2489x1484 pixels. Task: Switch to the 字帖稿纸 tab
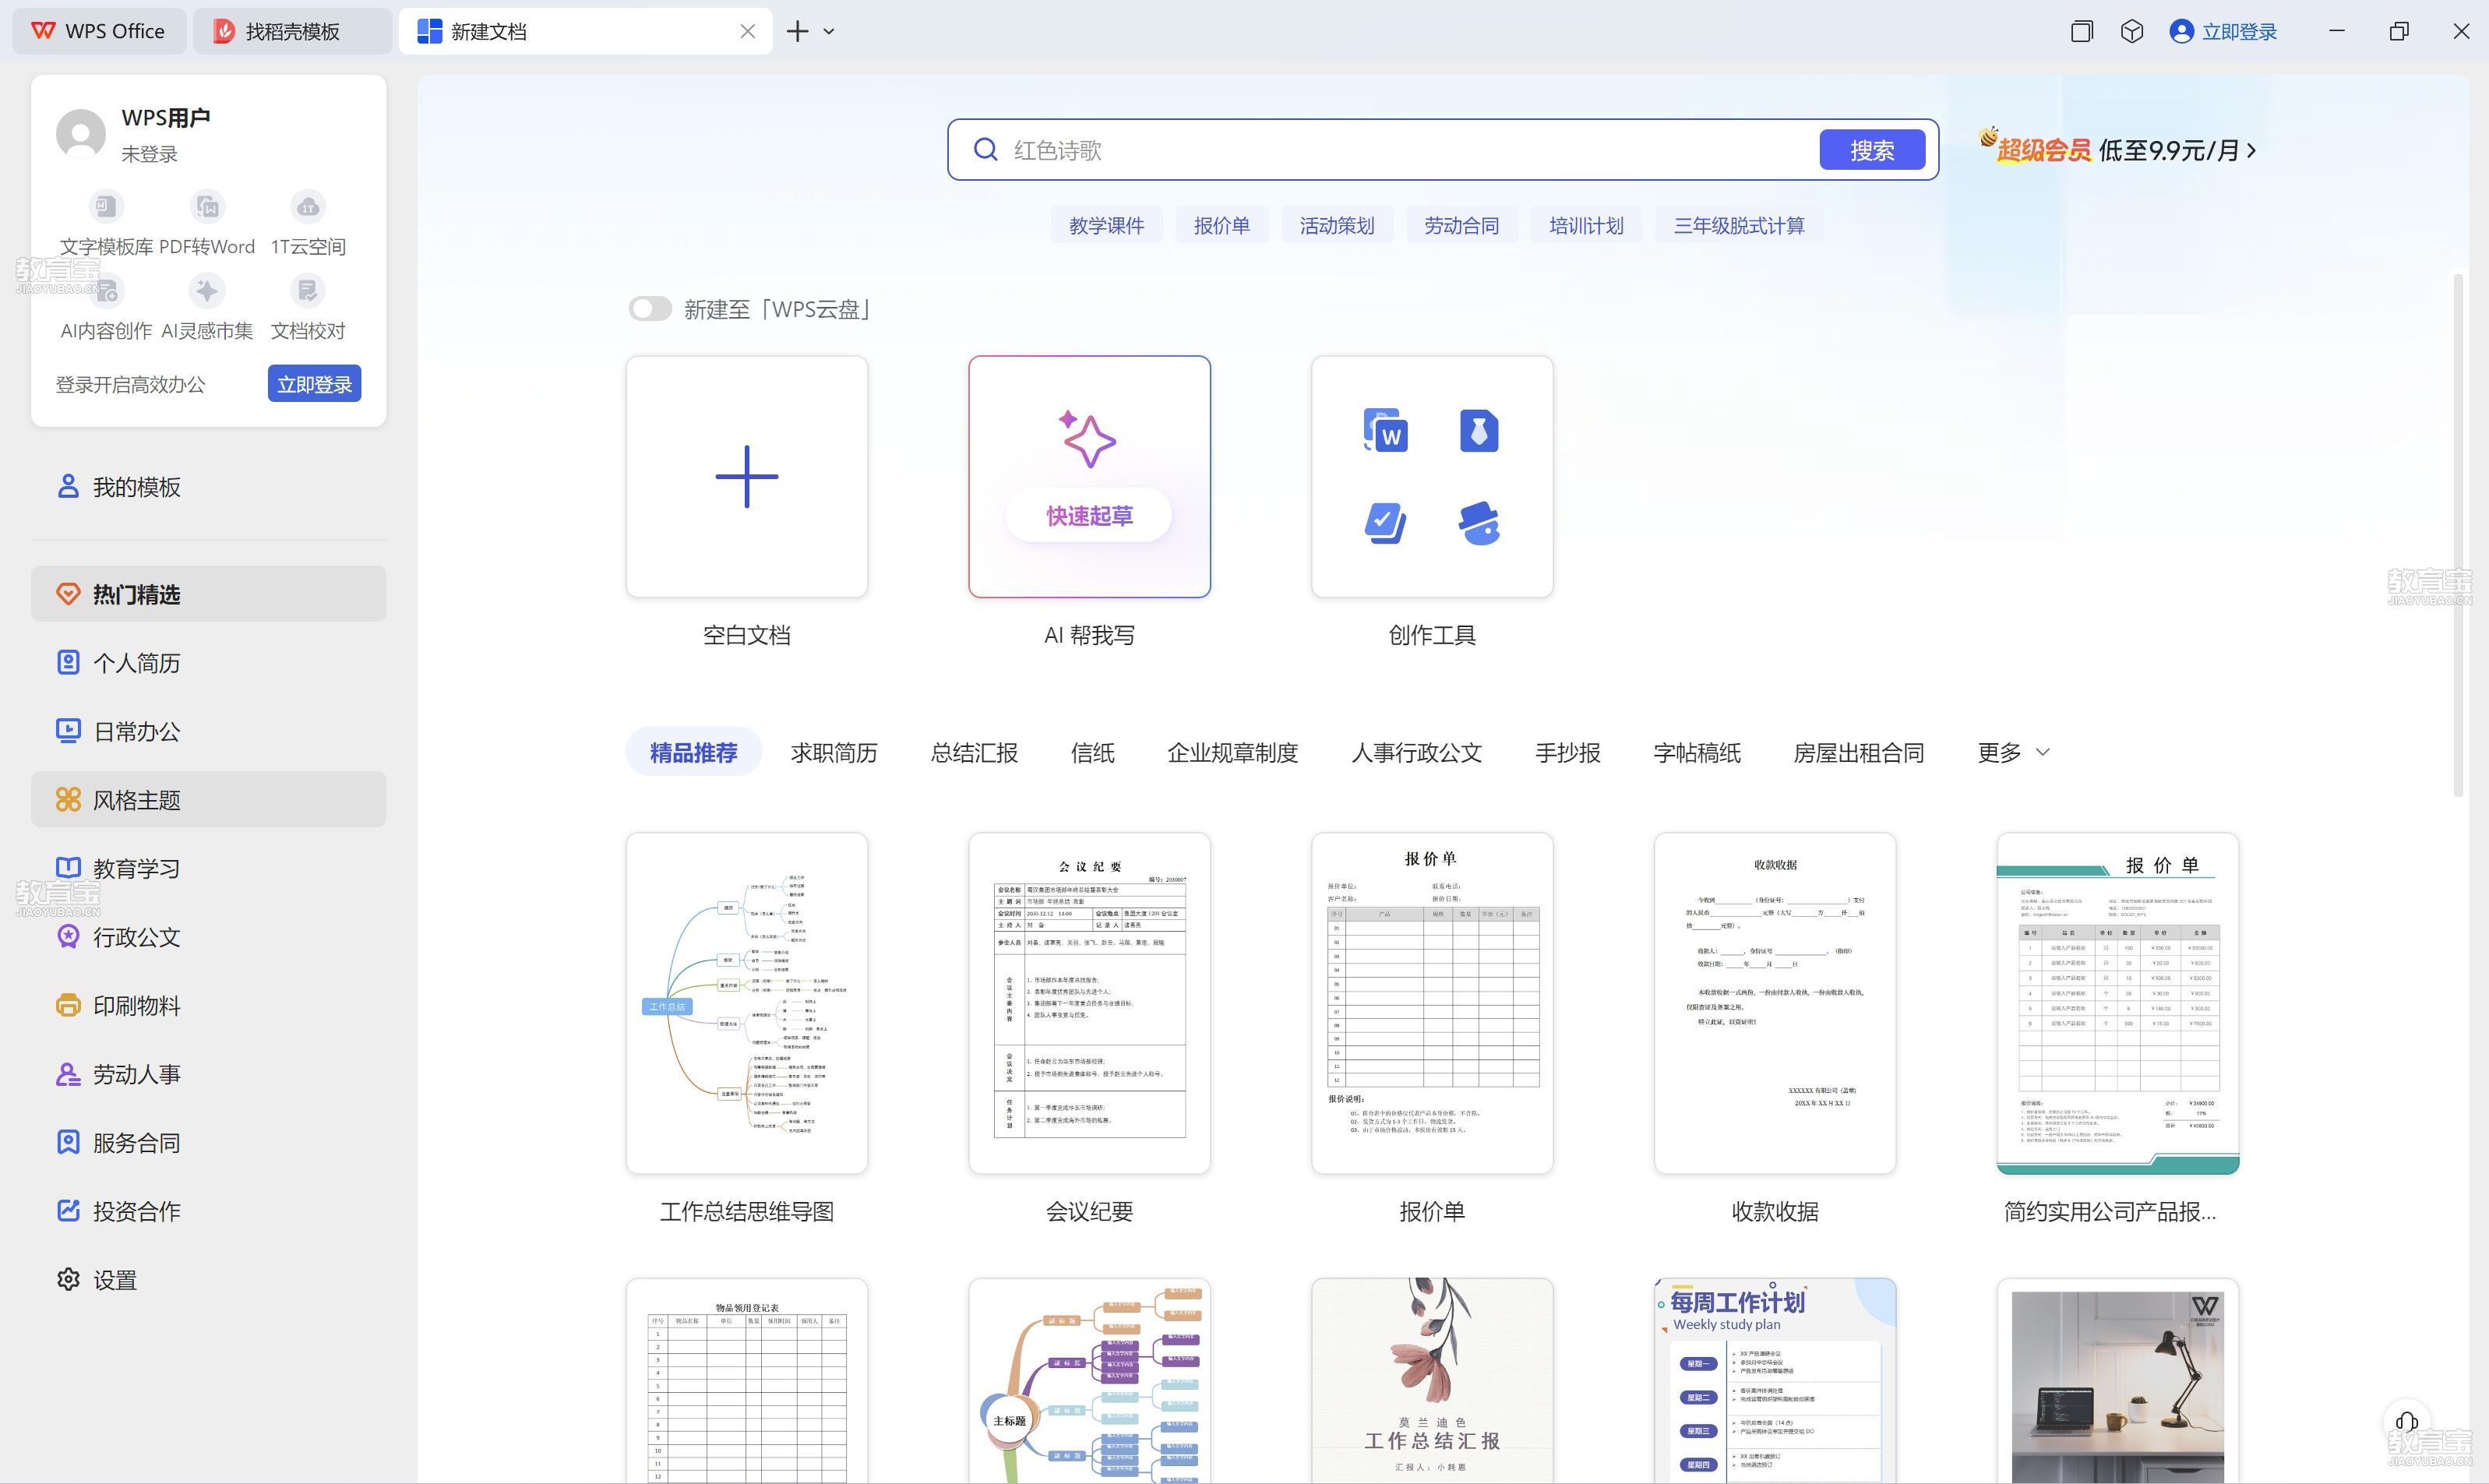[1696, 752]
